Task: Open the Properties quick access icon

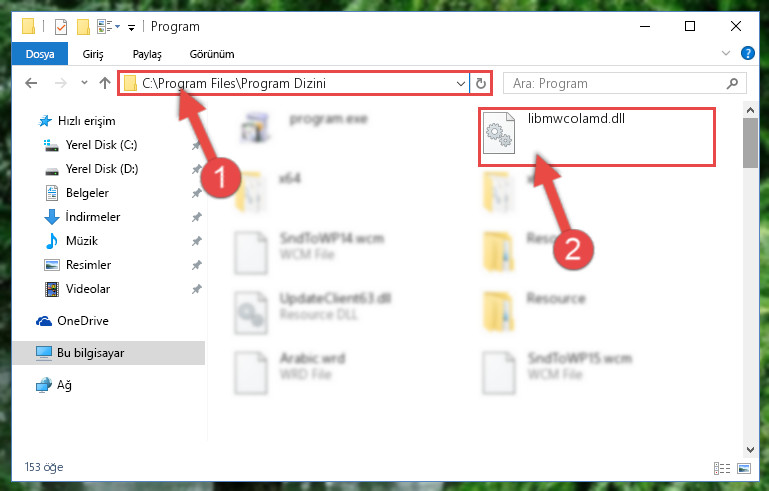Action: [x=61, y=26]
